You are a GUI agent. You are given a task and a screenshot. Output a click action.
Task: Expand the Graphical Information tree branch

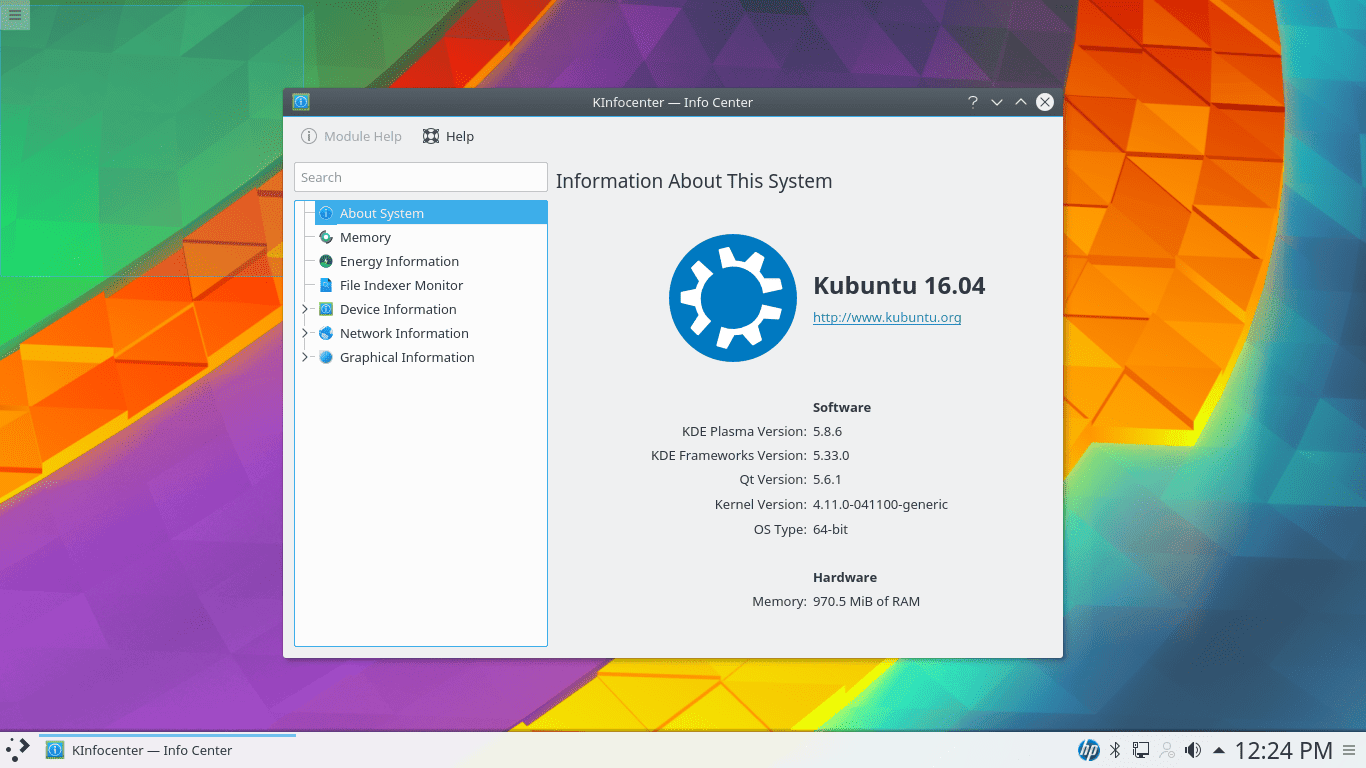(305, 357)
